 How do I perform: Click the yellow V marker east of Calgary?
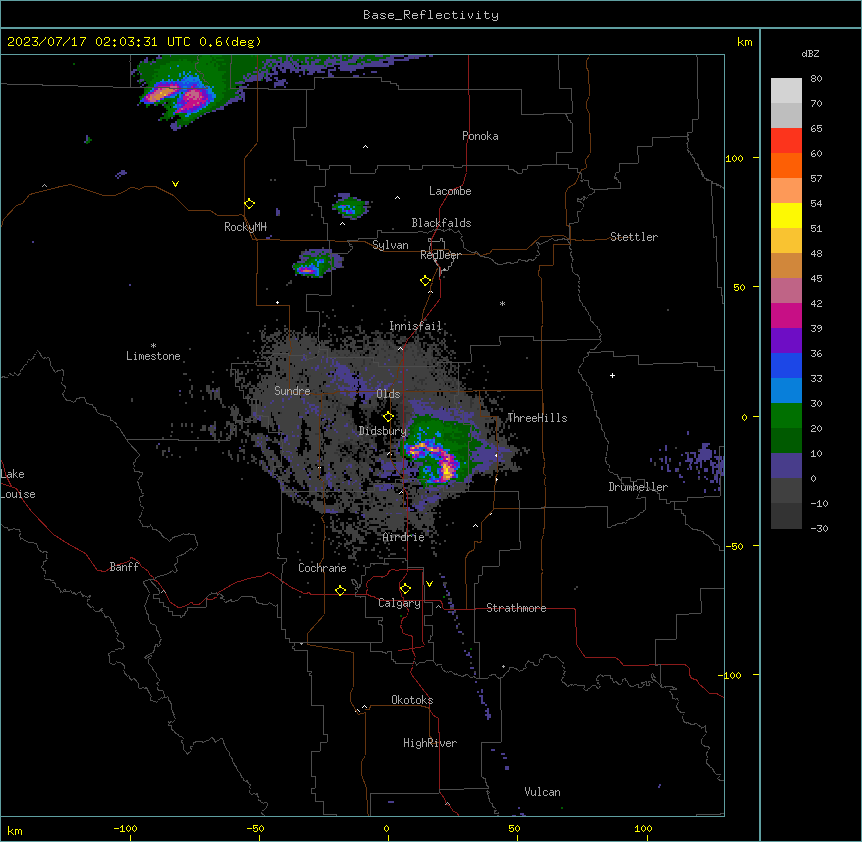click(x=429, y=584)
